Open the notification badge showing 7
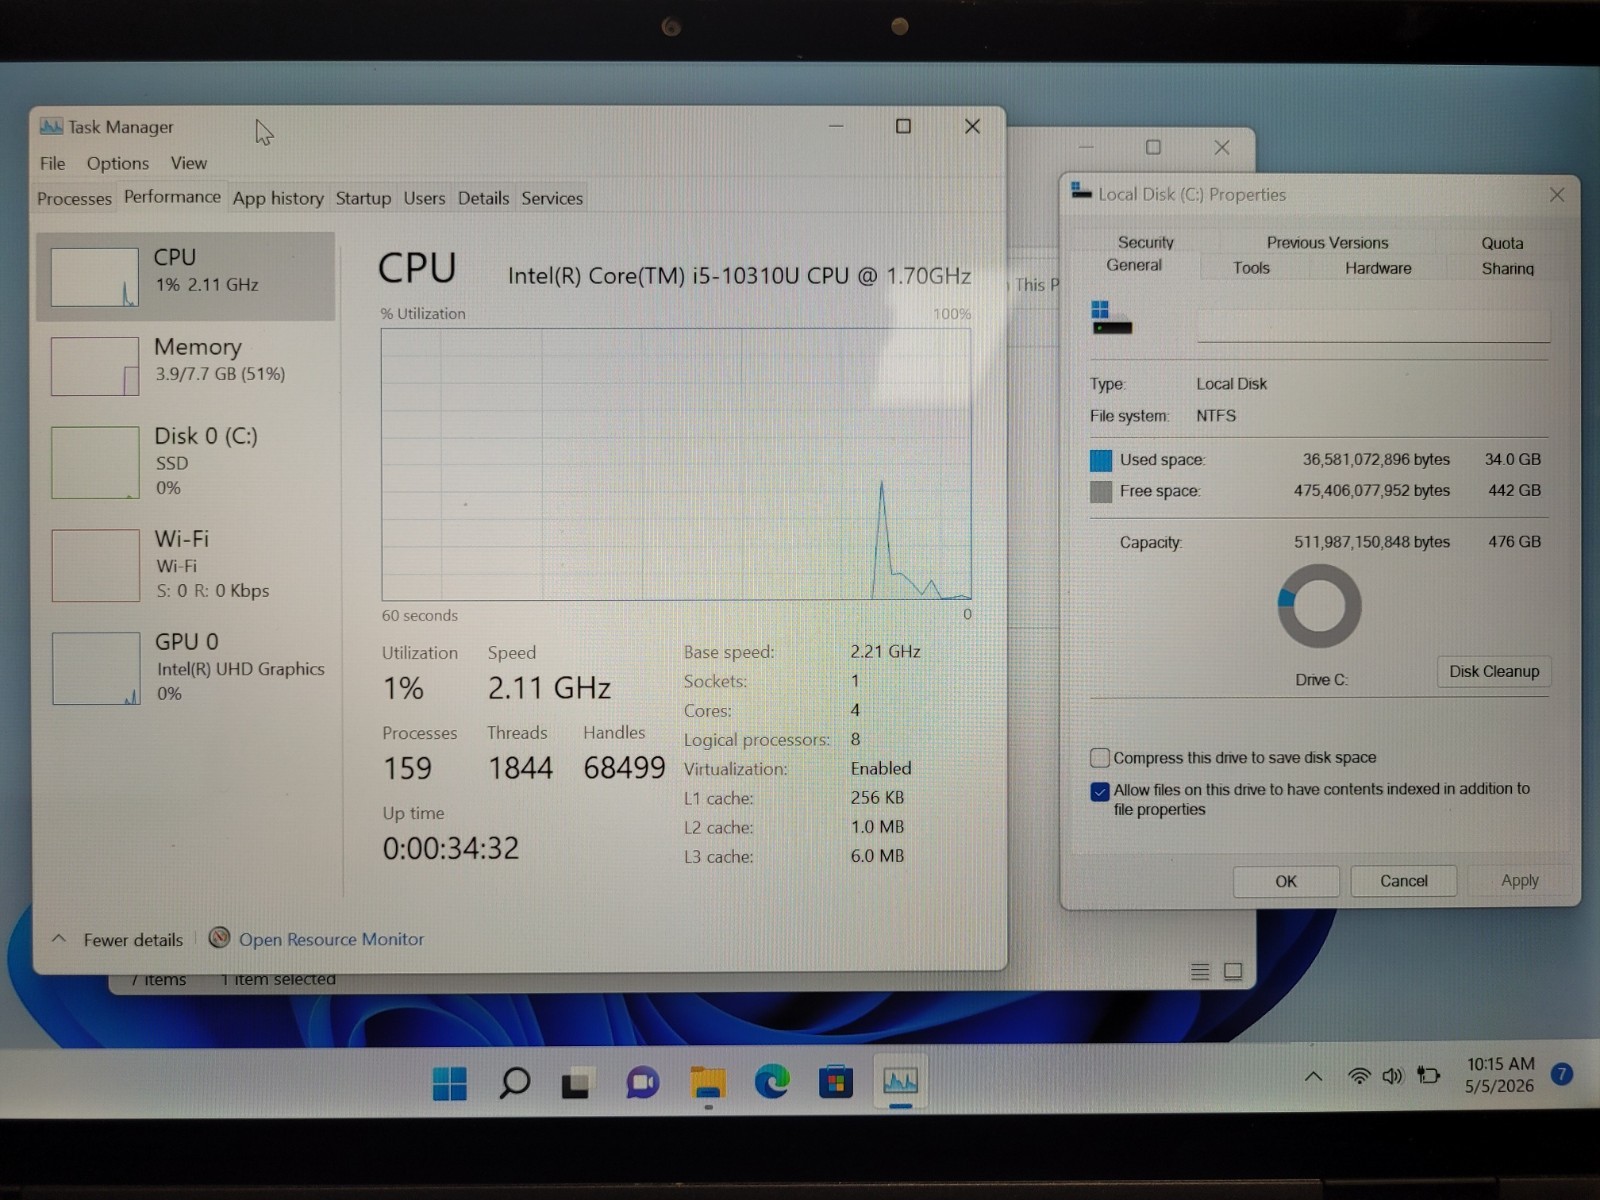 [x=1561, y=1074]
